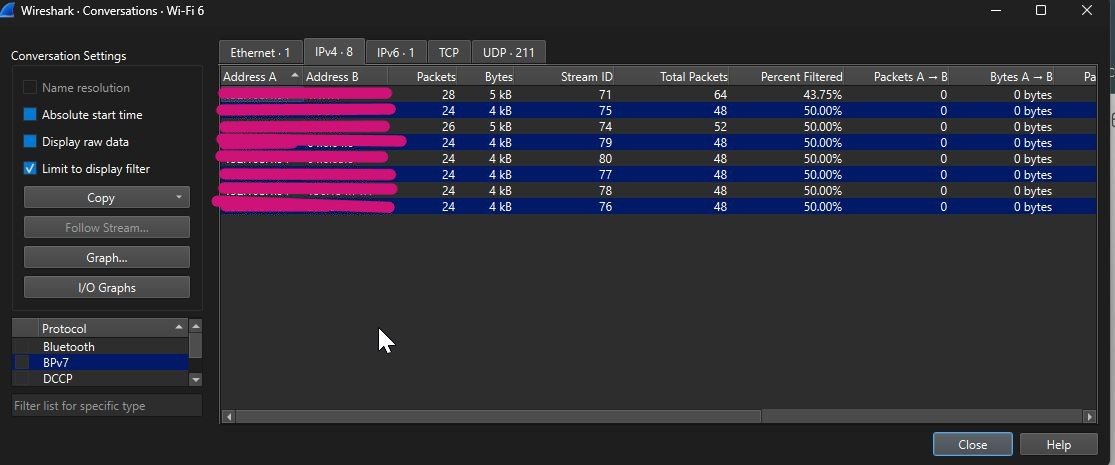The height and width of the screenshot is (465, 1115).
Task: Sort by Address A column header
Action: tap(261, 76)
